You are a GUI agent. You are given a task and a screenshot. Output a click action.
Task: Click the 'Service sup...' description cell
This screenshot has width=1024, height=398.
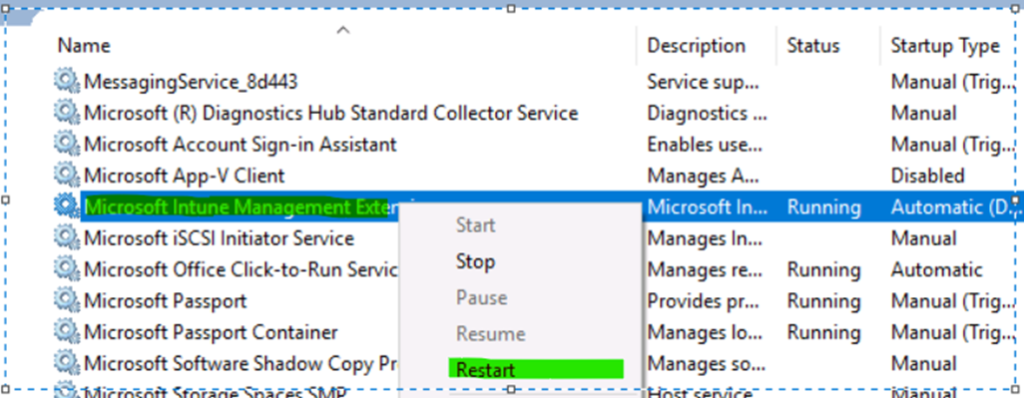coord(703,82)
